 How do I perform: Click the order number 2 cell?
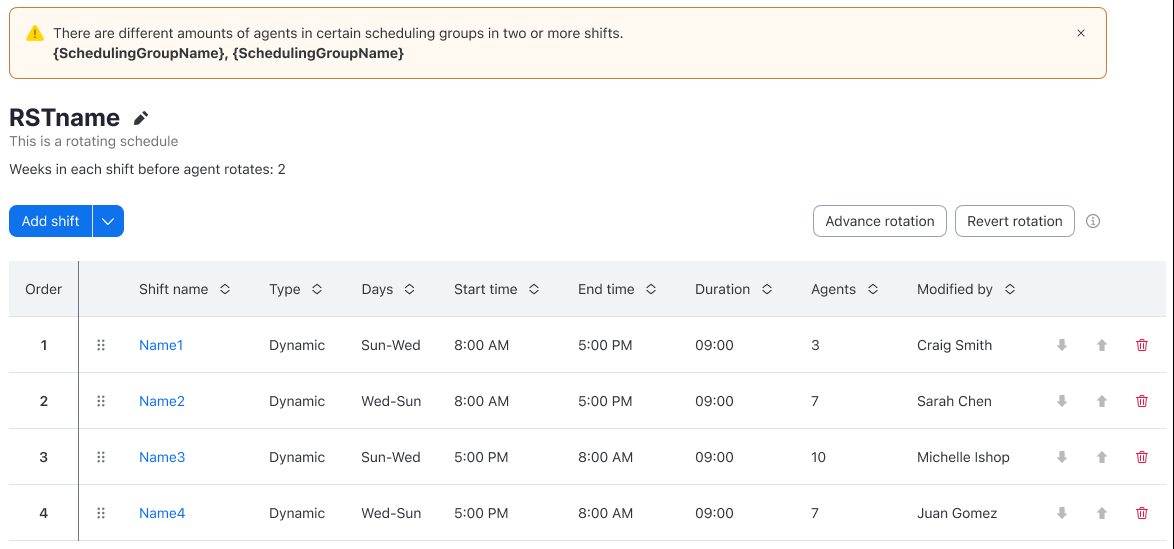click(x=43, y=401)
